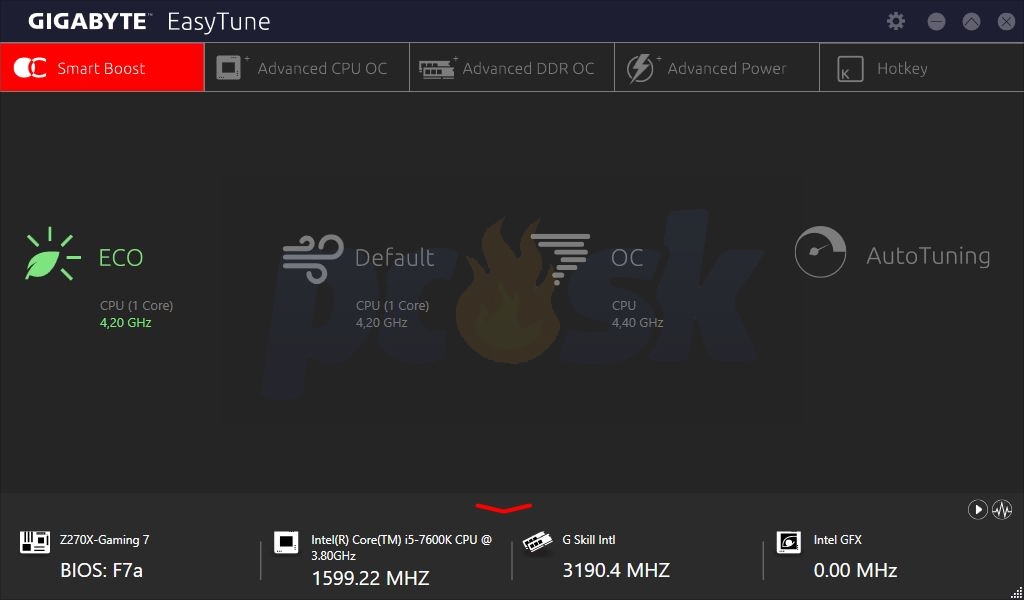Click the Intel(R) Core(TM) i5-7600K CPU name
The width and height of the screenshot is (1024, 600).
(402, 547)
